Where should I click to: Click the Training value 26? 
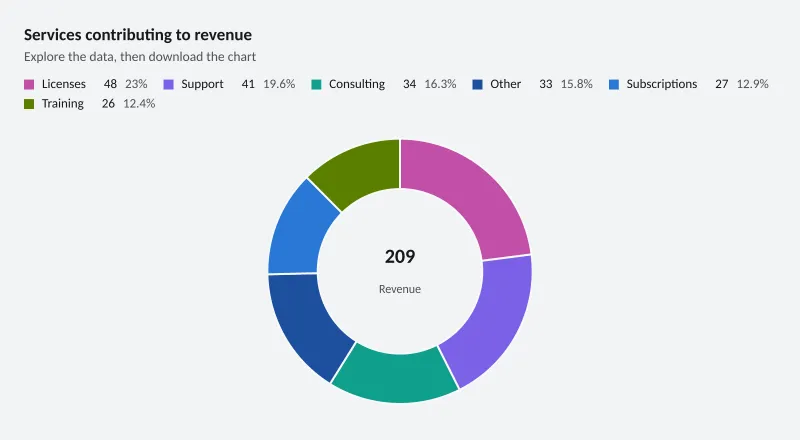click(x=108, y=103)
